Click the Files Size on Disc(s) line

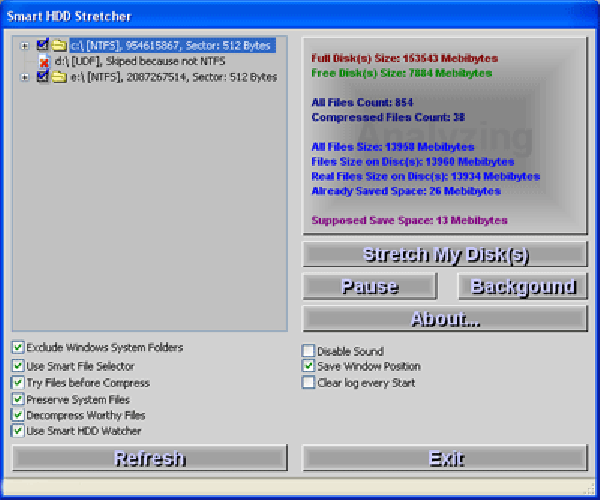[412, 162]
